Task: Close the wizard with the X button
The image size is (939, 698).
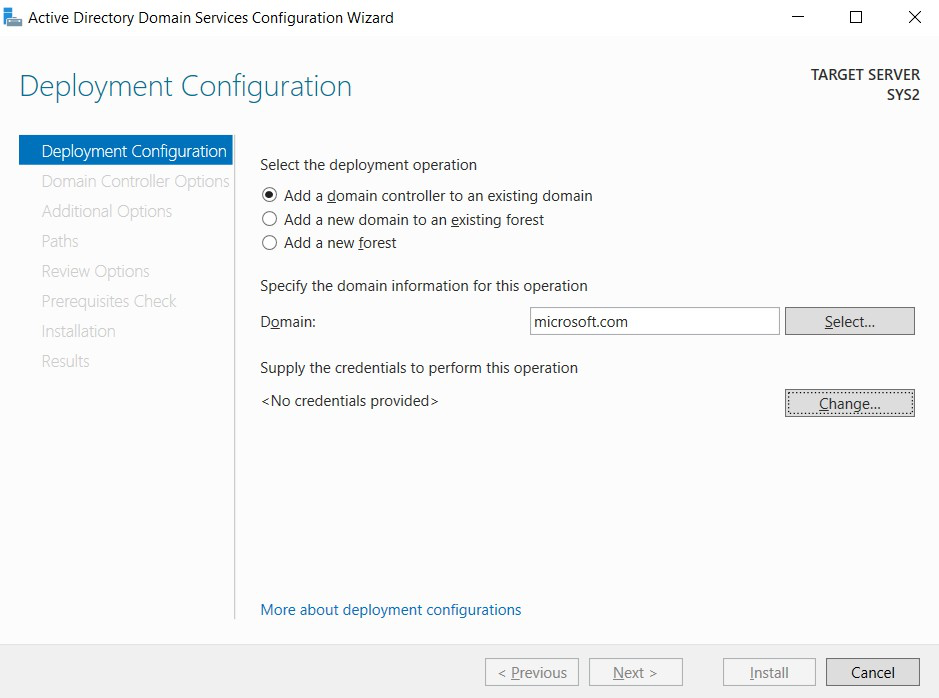Action: coord(914,17)
